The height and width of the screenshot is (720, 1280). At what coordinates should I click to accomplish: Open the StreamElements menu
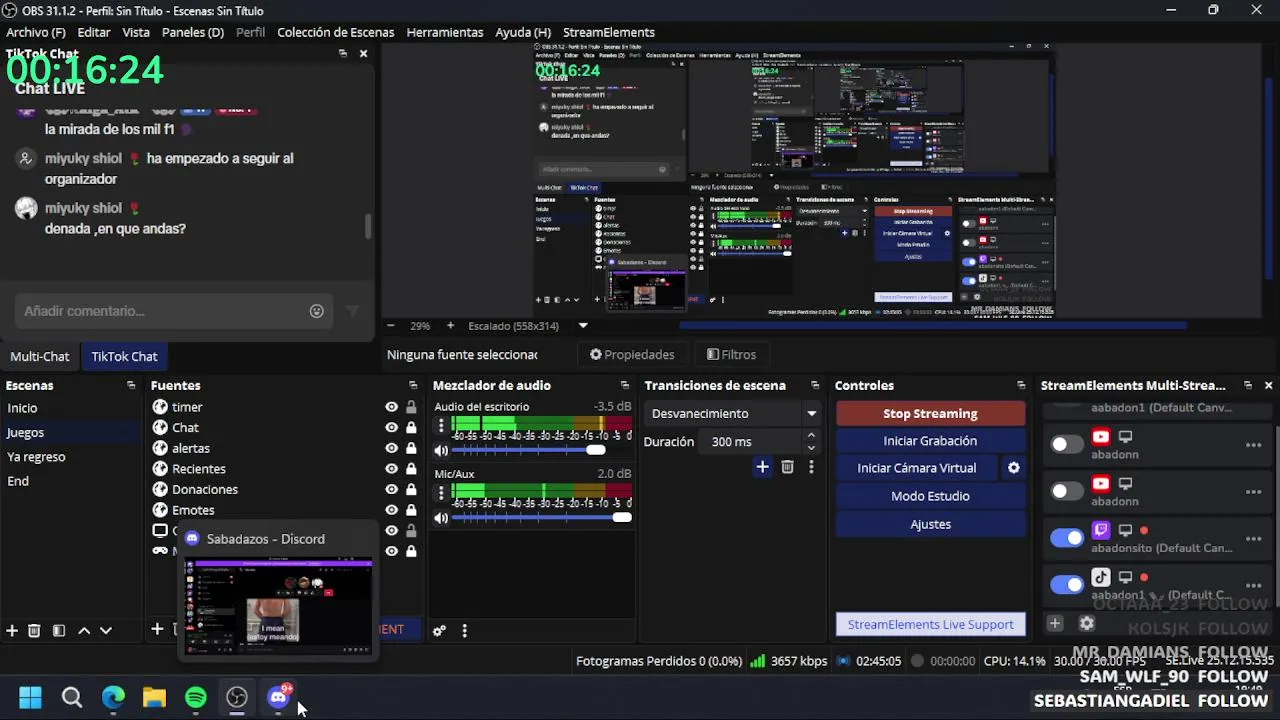pos(609,32)
